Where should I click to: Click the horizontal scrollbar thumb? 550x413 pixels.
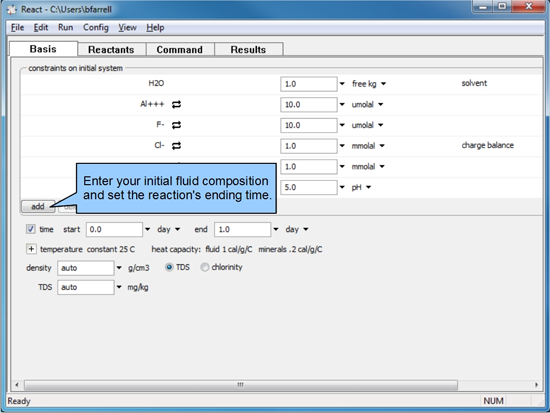coord(241,385)
